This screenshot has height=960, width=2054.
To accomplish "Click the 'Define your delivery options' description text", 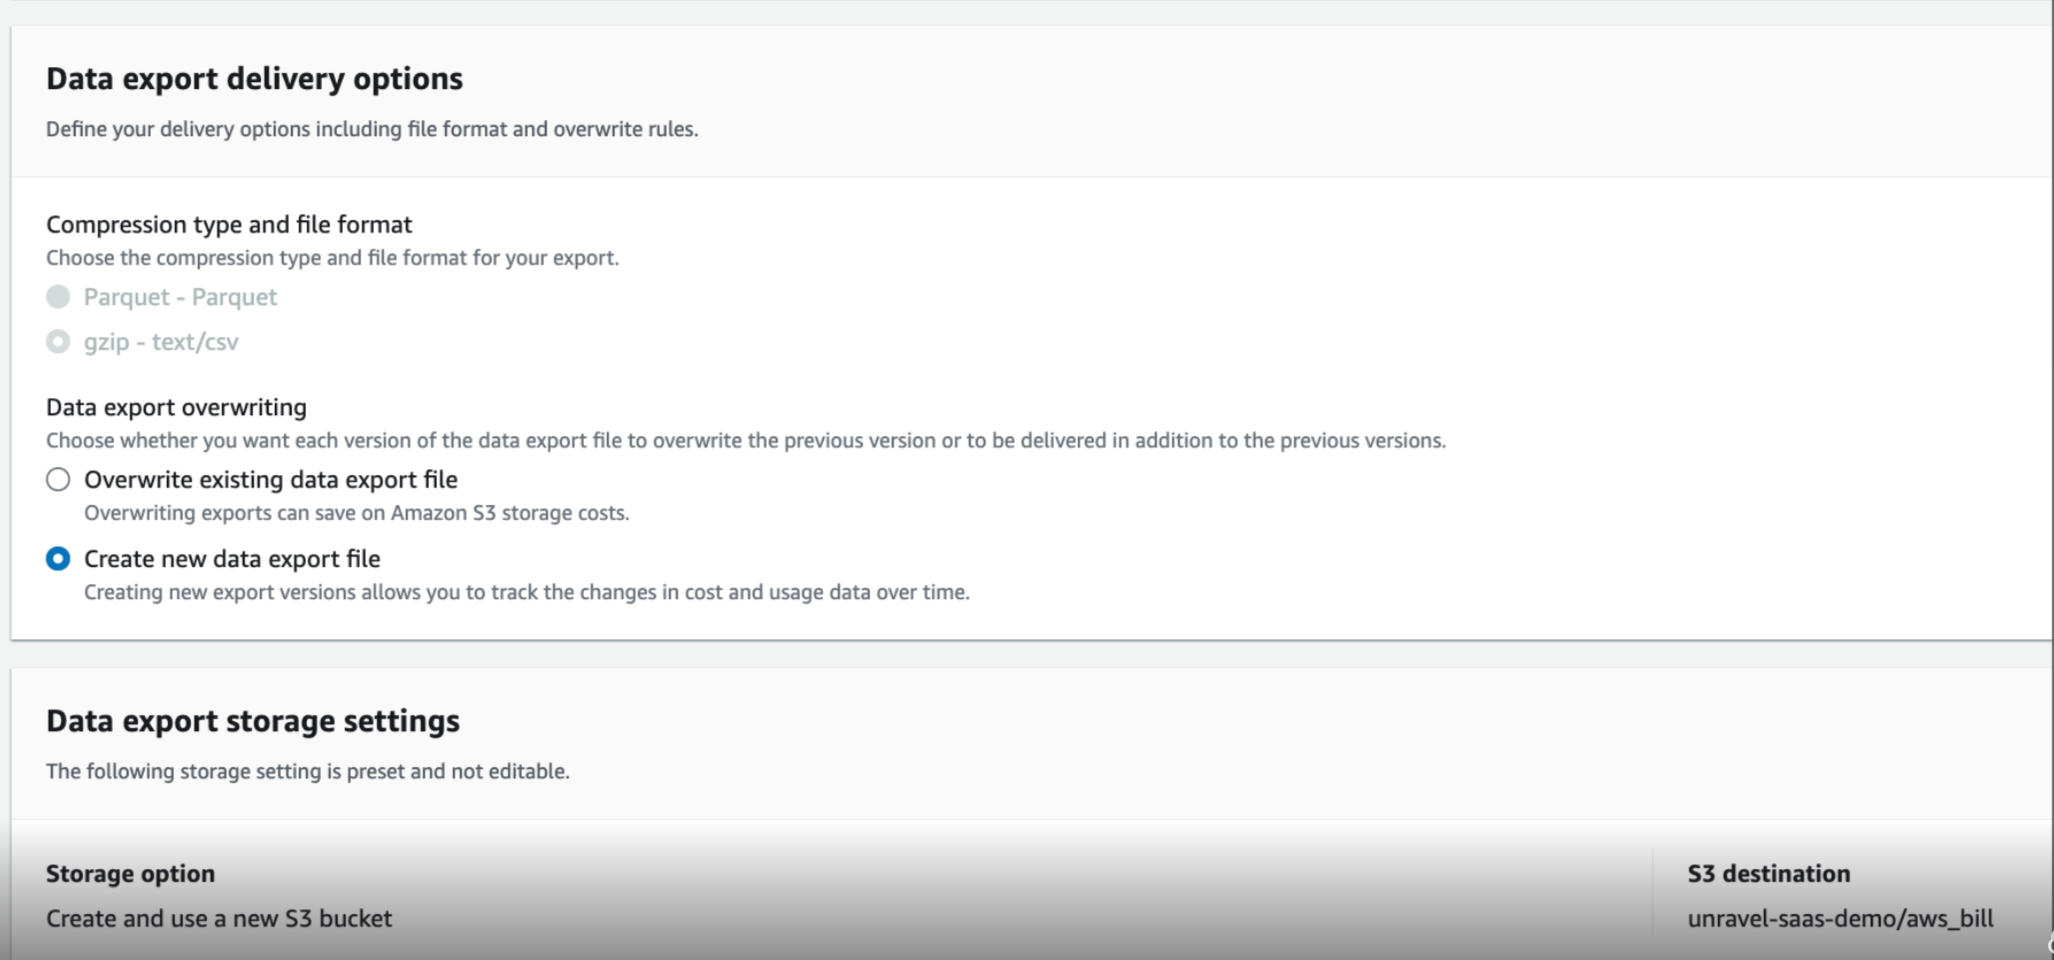I will pyautogui.click(x=372, y=129).
